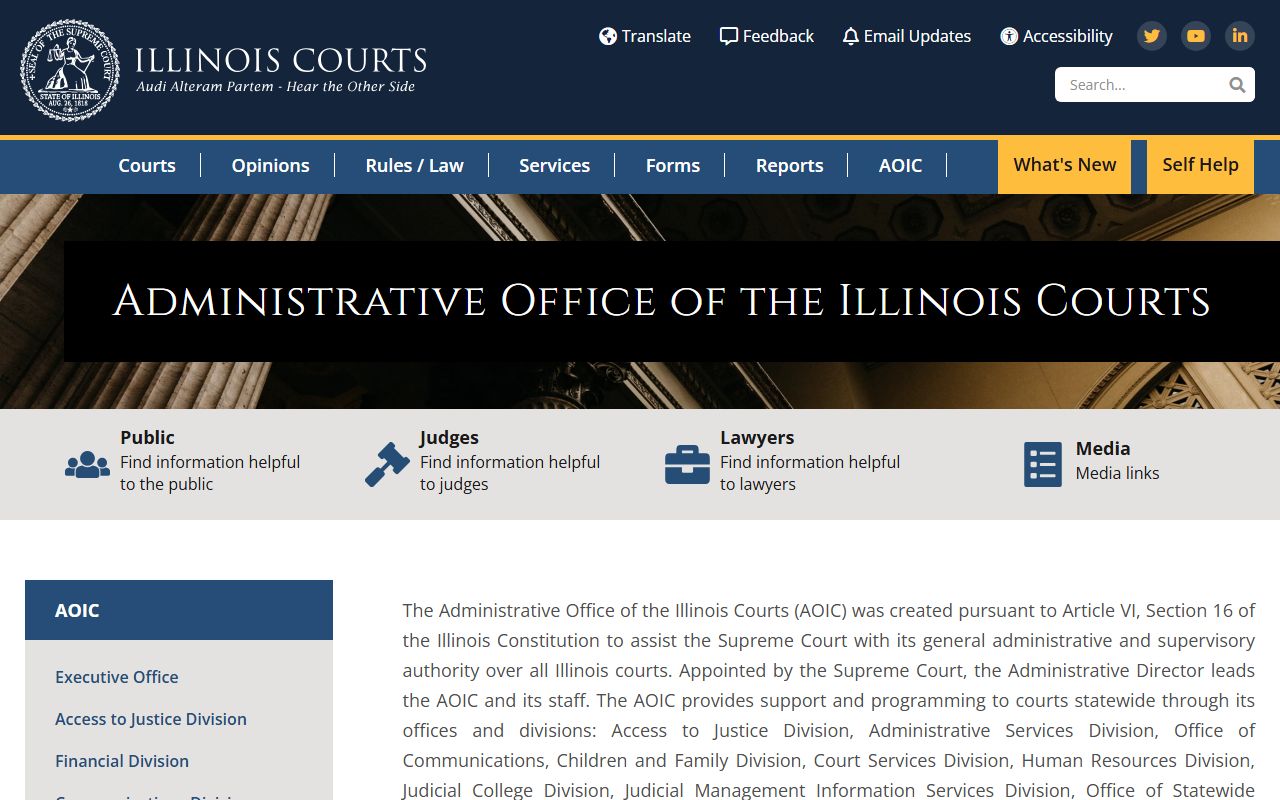Click the briefcase icon for Lawyers
The height and width of the screenshot is (800, 1280).
tap(687, 465)
